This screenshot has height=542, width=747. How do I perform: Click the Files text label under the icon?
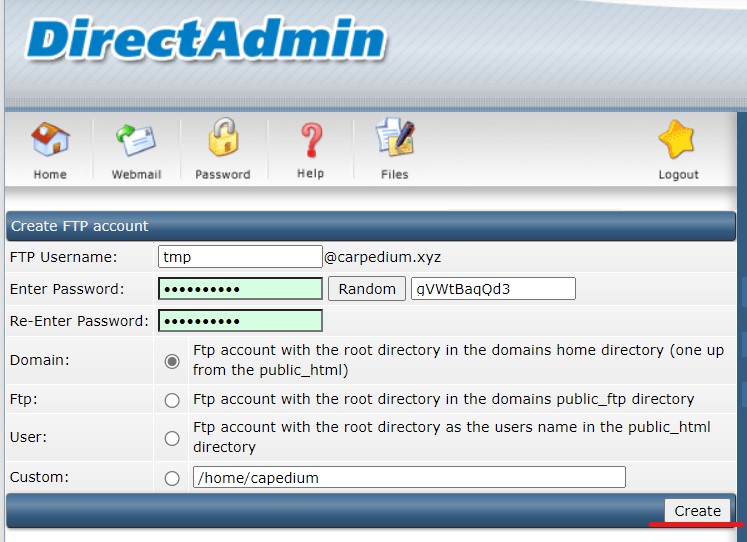point(395,175)
